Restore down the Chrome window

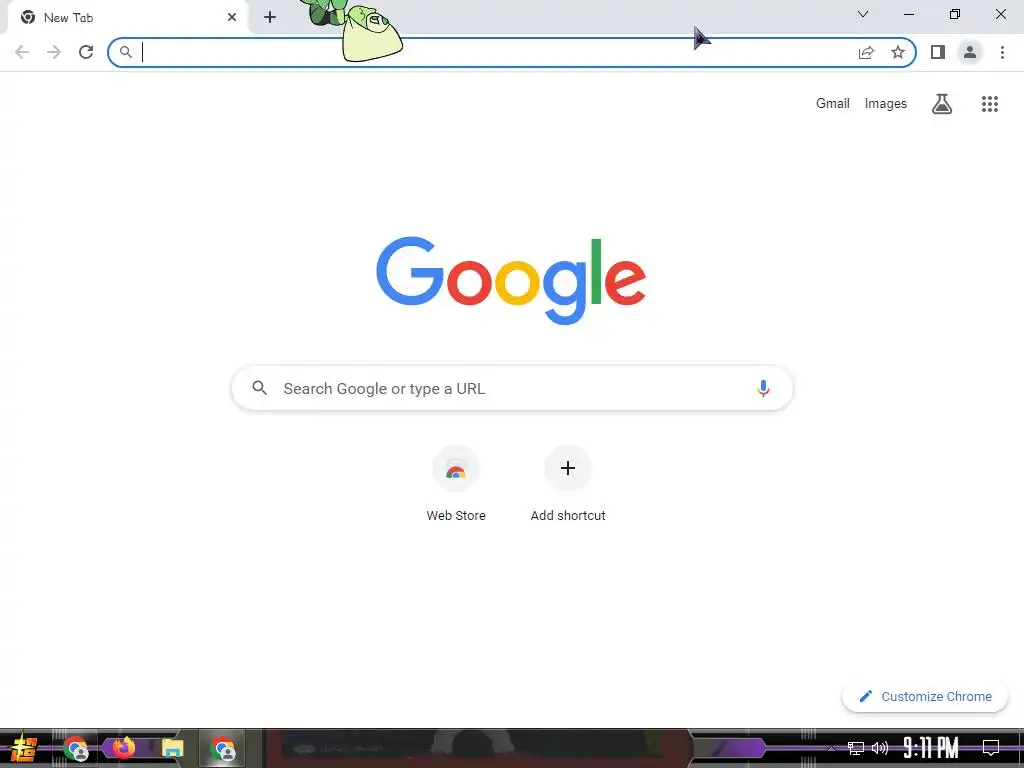pos(955,14)
